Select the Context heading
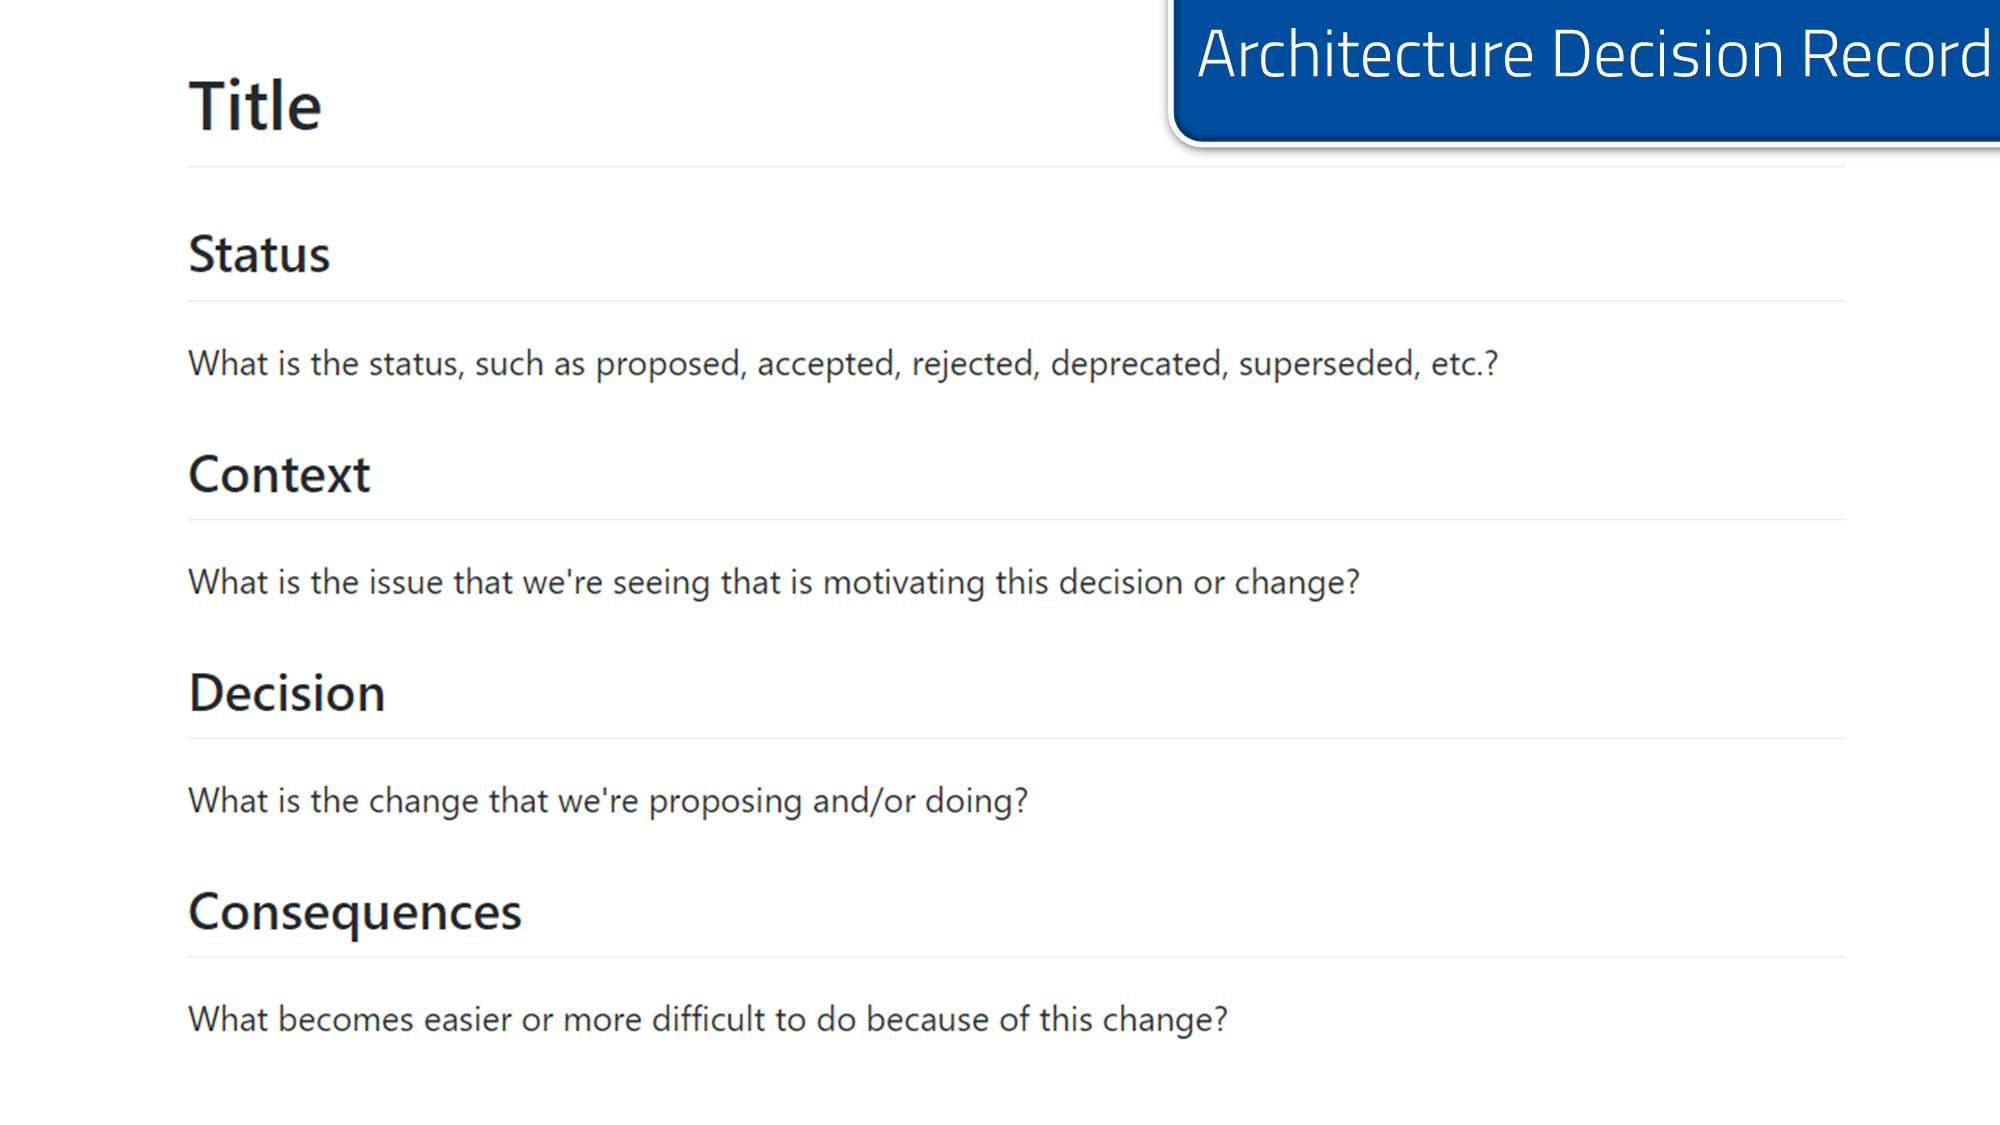This screenshot has width=2000, height=1125. click(x=279, y=474)
